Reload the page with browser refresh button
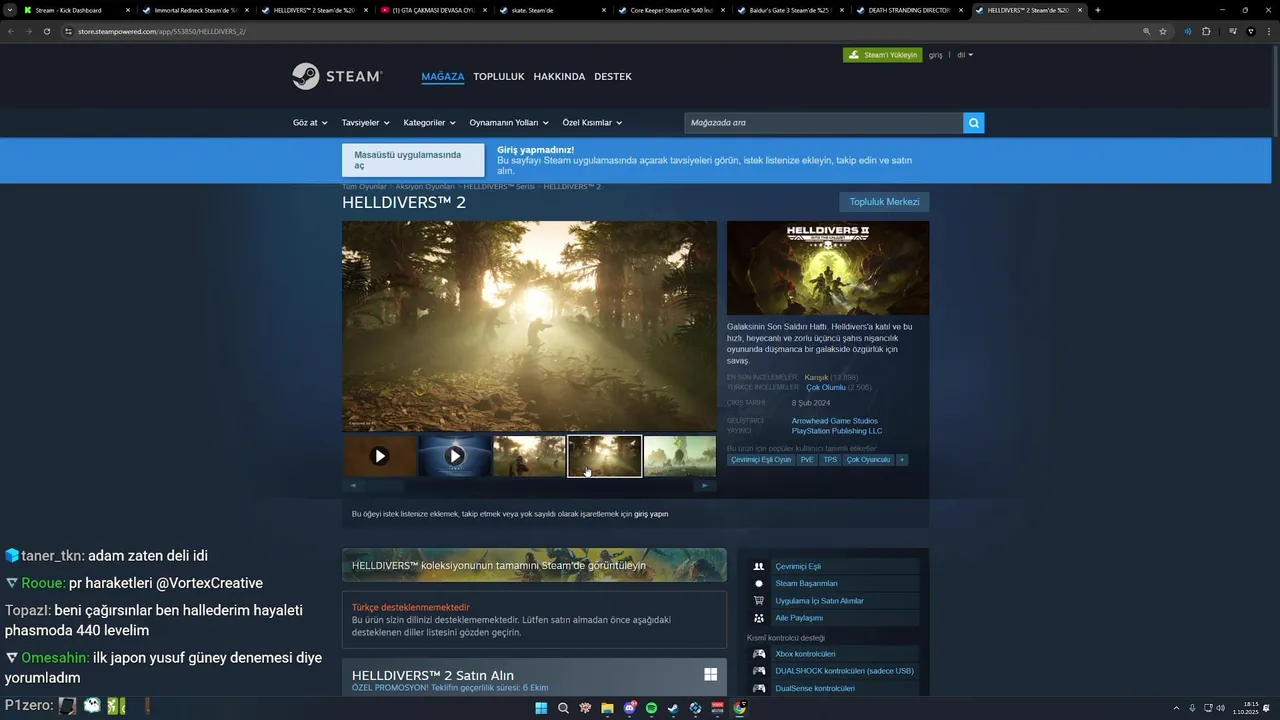Viewport: 1280px width, 720px height. pos(46,31)
